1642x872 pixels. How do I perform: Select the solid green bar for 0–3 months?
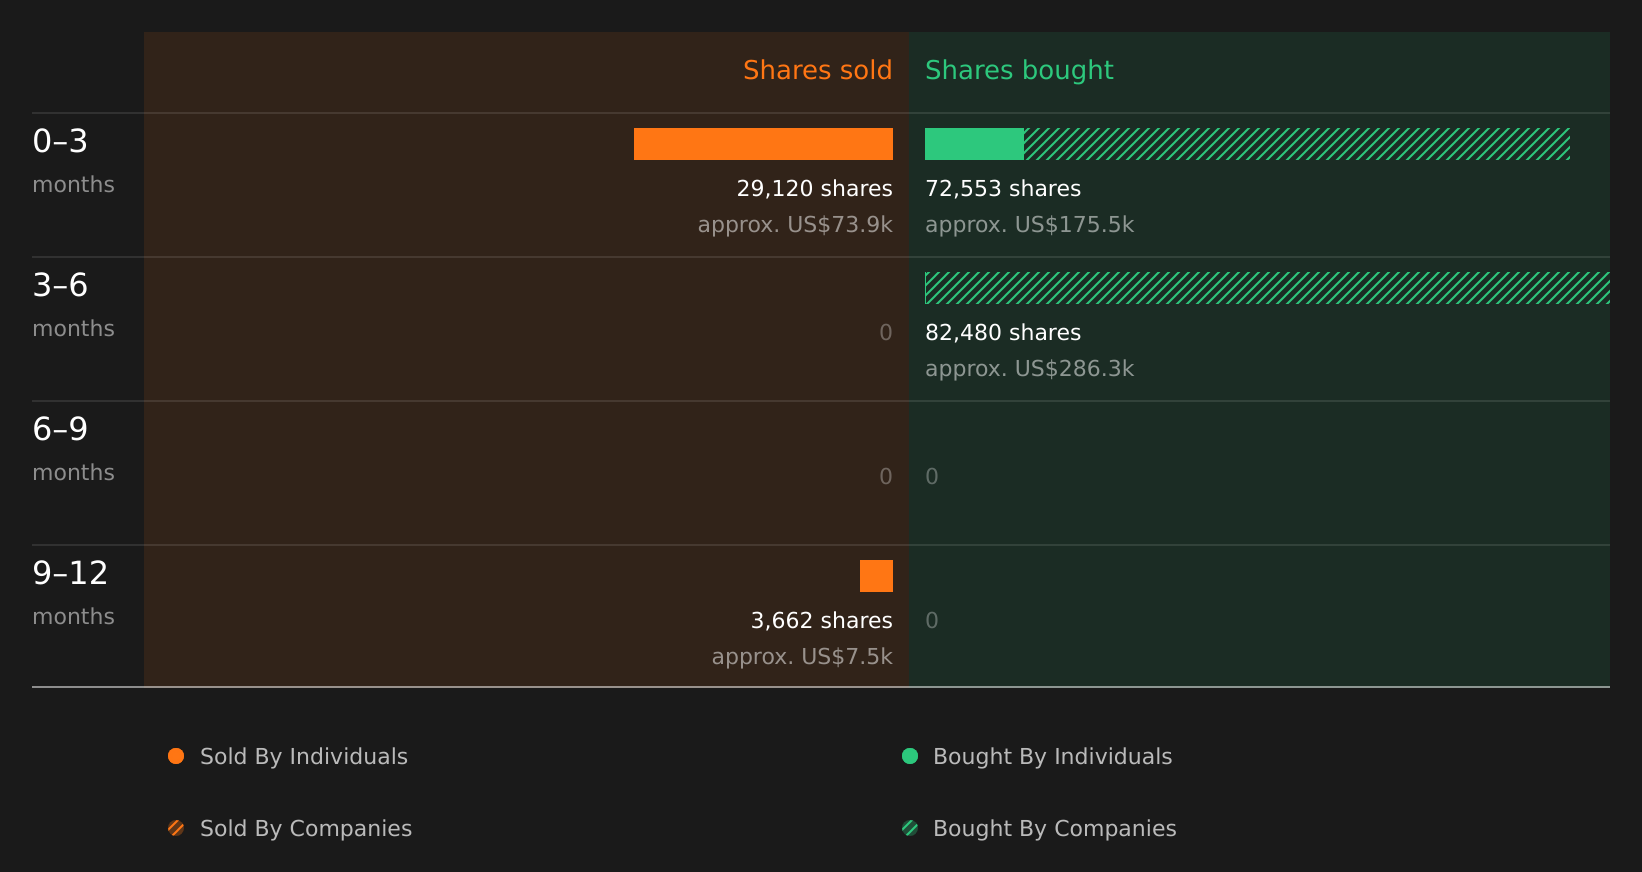[x=974, y=144]
